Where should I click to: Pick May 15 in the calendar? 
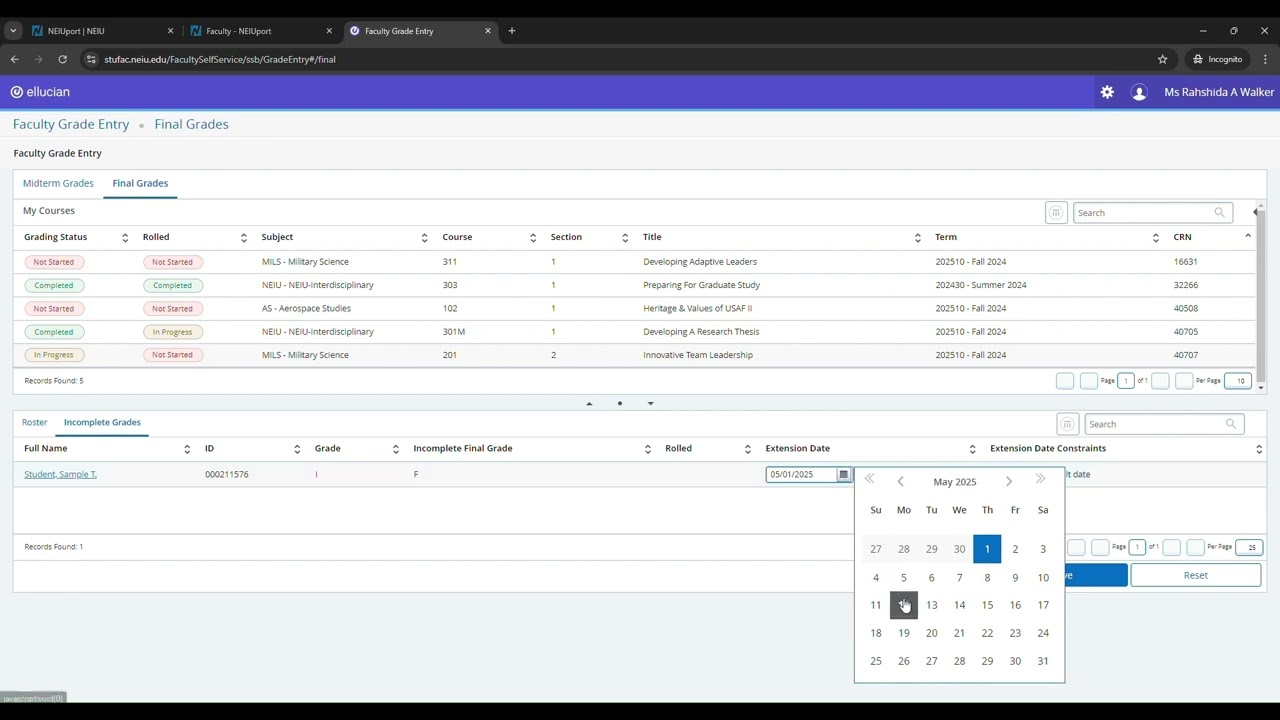pos(987,605)
